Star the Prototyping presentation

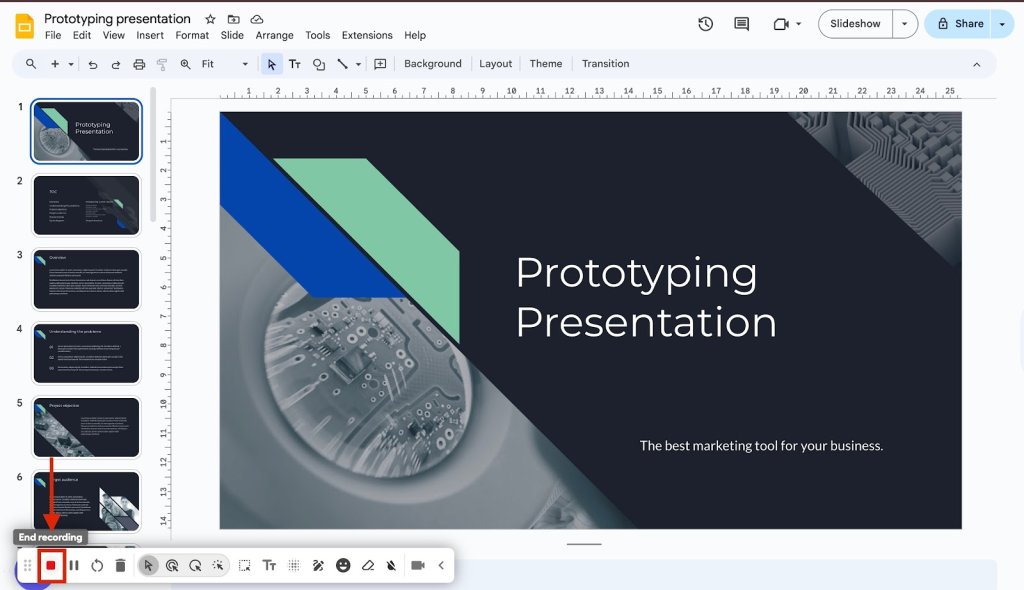coord(210,19)
